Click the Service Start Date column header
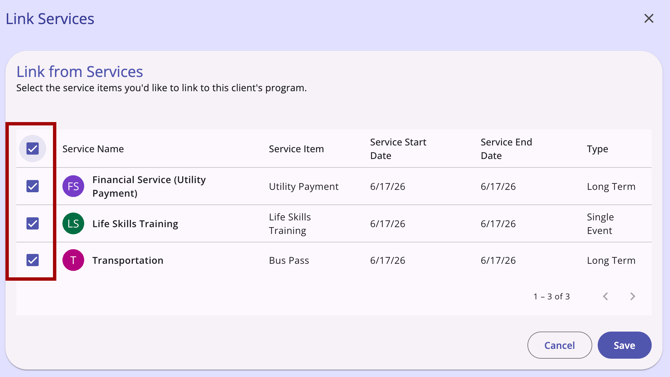Viewport: 670px width, 377px height. (398, 149)
